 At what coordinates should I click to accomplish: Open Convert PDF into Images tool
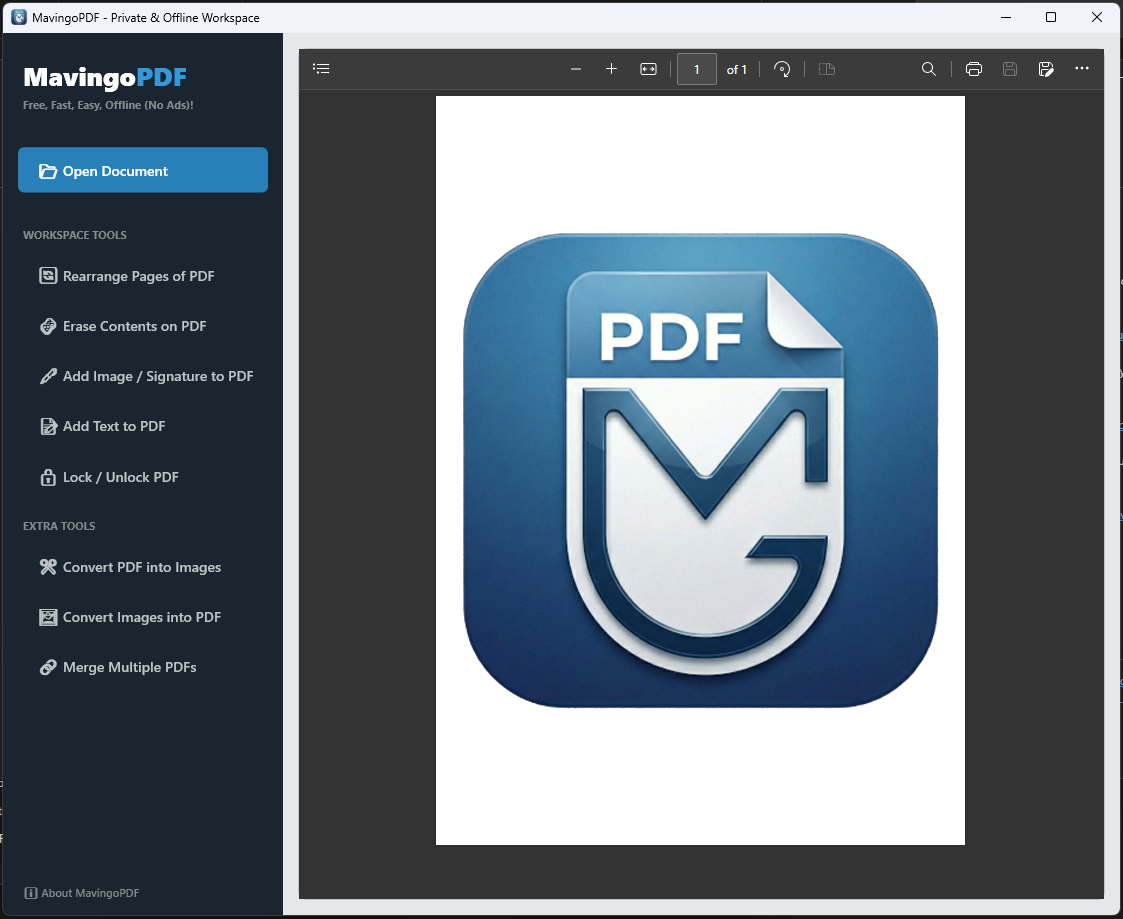(x=141, y=567)
